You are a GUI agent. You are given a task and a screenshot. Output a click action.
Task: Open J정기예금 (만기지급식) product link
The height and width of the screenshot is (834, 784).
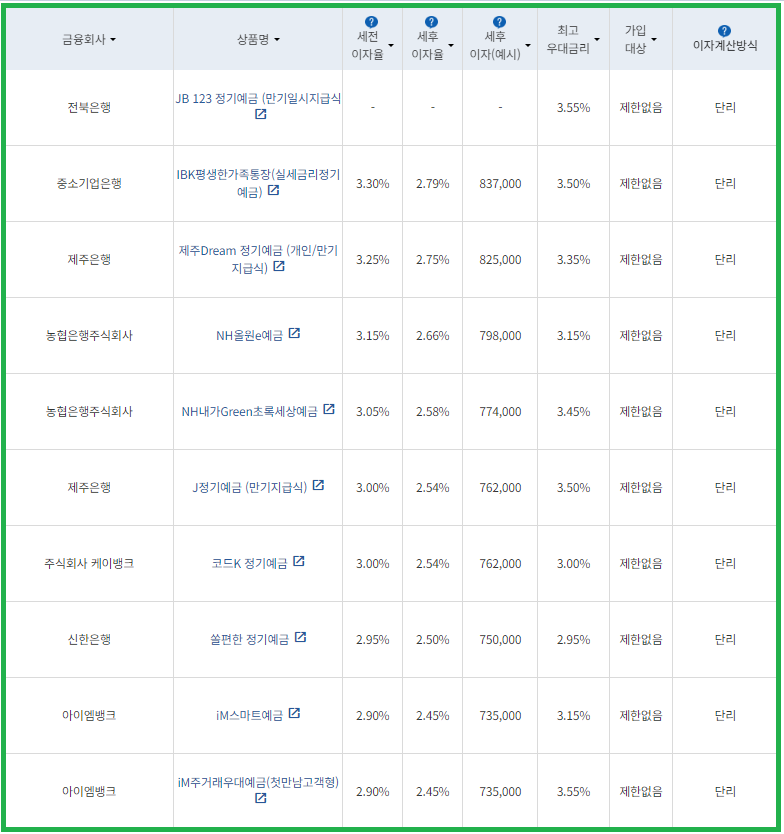click(x=249, y=488)
